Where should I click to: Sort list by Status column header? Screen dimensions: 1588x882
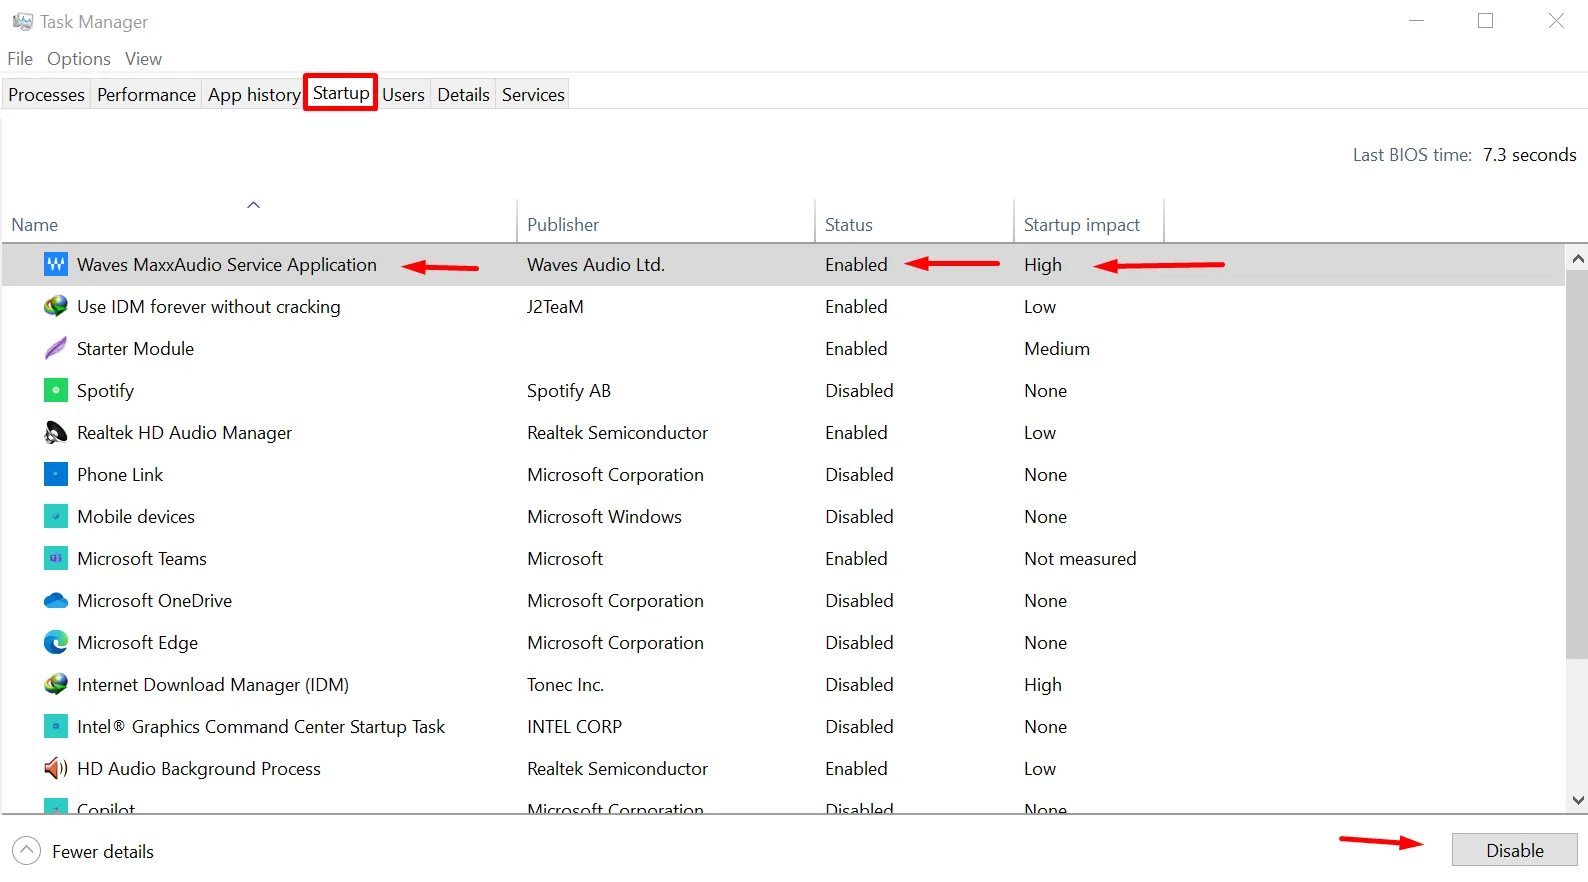click(x=848, y=225)
